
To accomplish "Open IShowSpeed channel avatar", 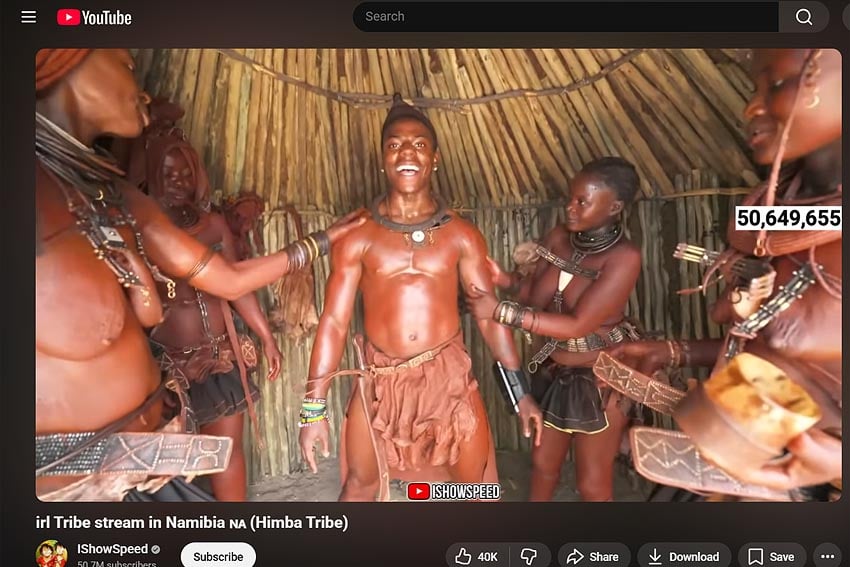I will pos(51,554).
